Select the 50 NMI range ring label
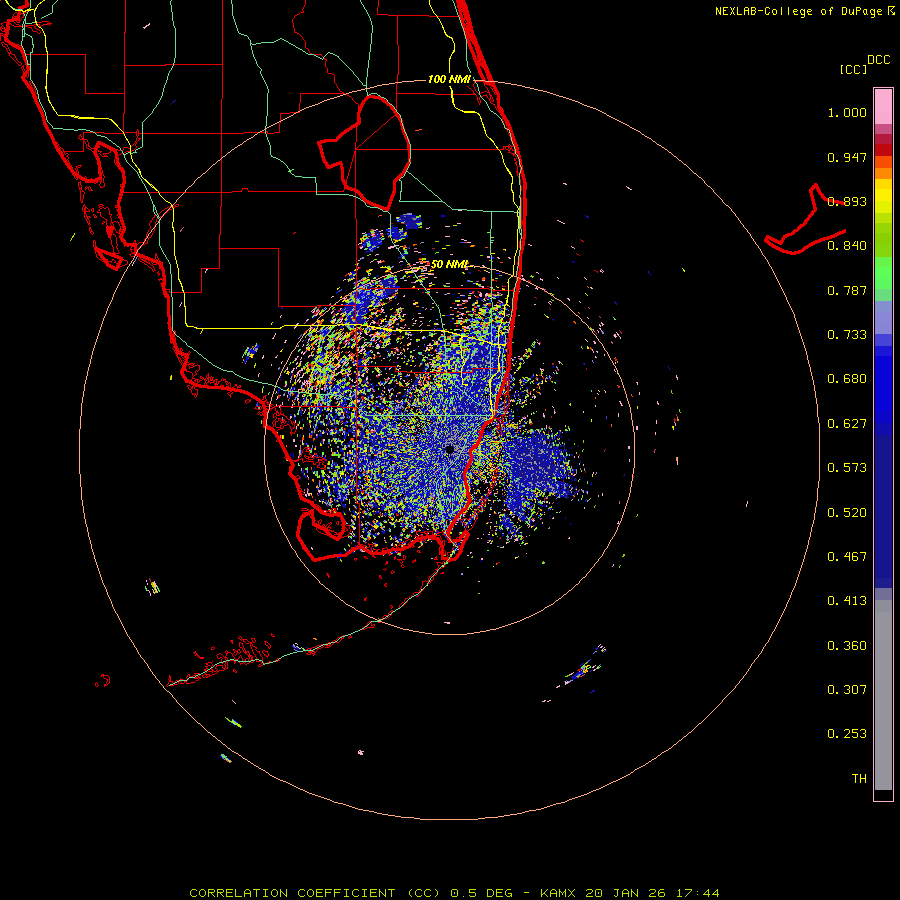900x900 pixels. [x=449, y=265]
